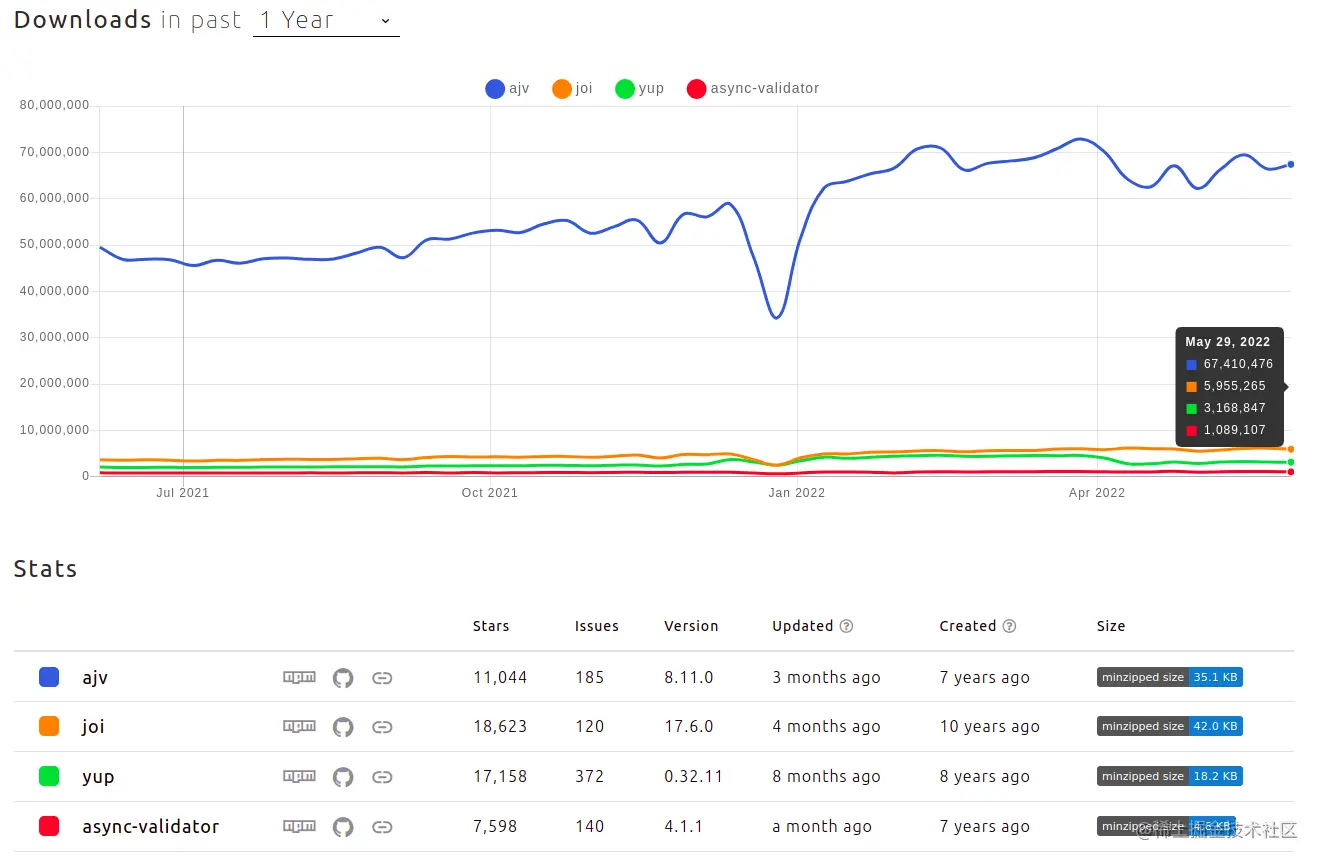Toggle the yup series in chart legend
The width and height of the screenshot is (1321, 864).
(639, 89)
